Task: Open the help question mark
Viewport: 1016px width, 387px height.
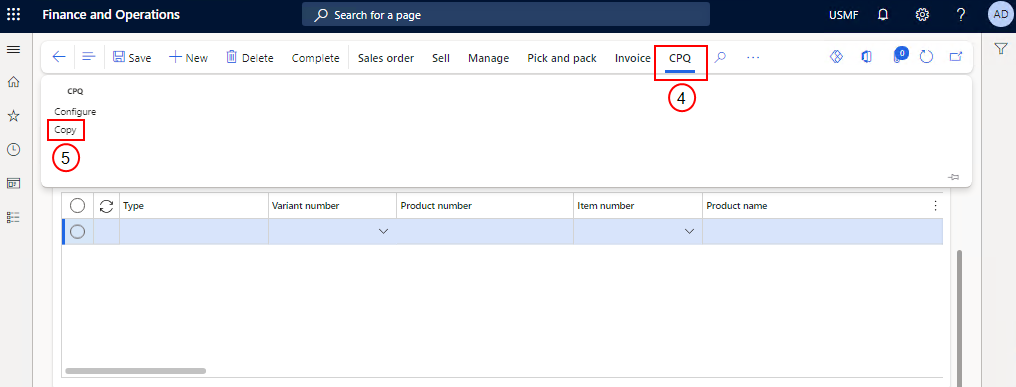Action: (962, 14)
